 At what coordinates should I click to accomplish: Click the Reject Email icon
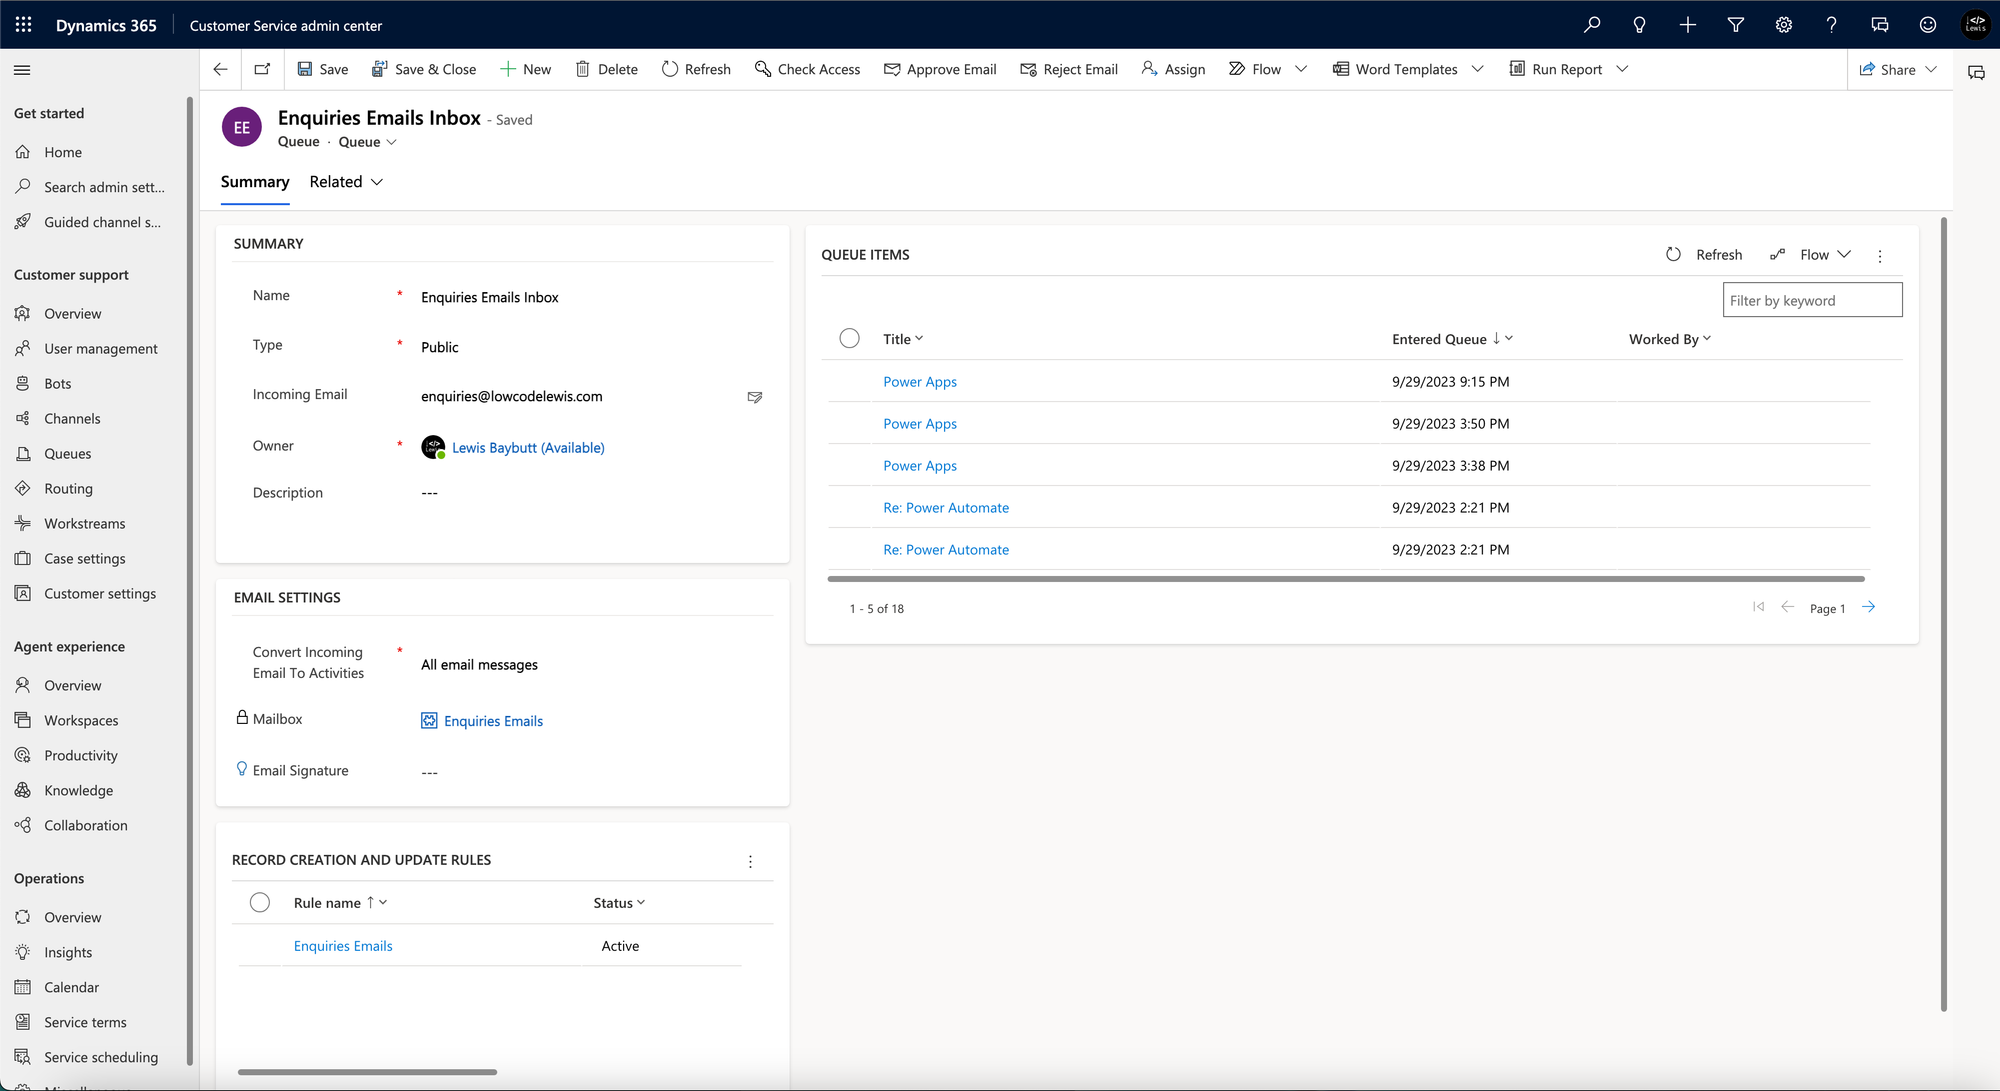point(1028,69)
